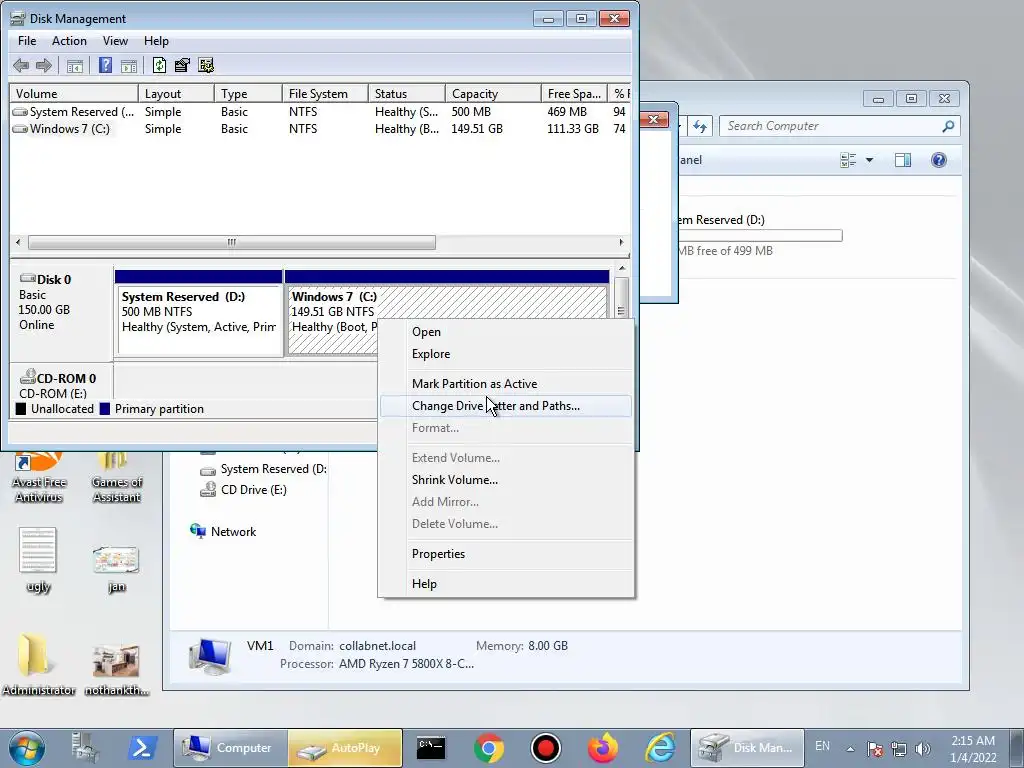
Task: Select Mark Partition as Active
Action: (x=505, y=384)
